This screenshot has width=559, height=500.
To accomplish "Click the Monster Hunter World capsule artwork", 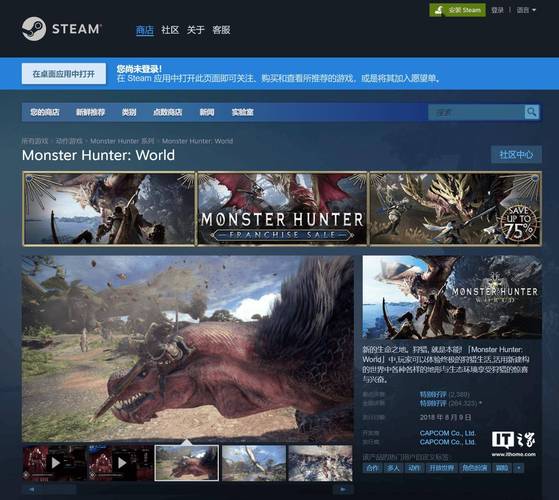I will 452,297.
